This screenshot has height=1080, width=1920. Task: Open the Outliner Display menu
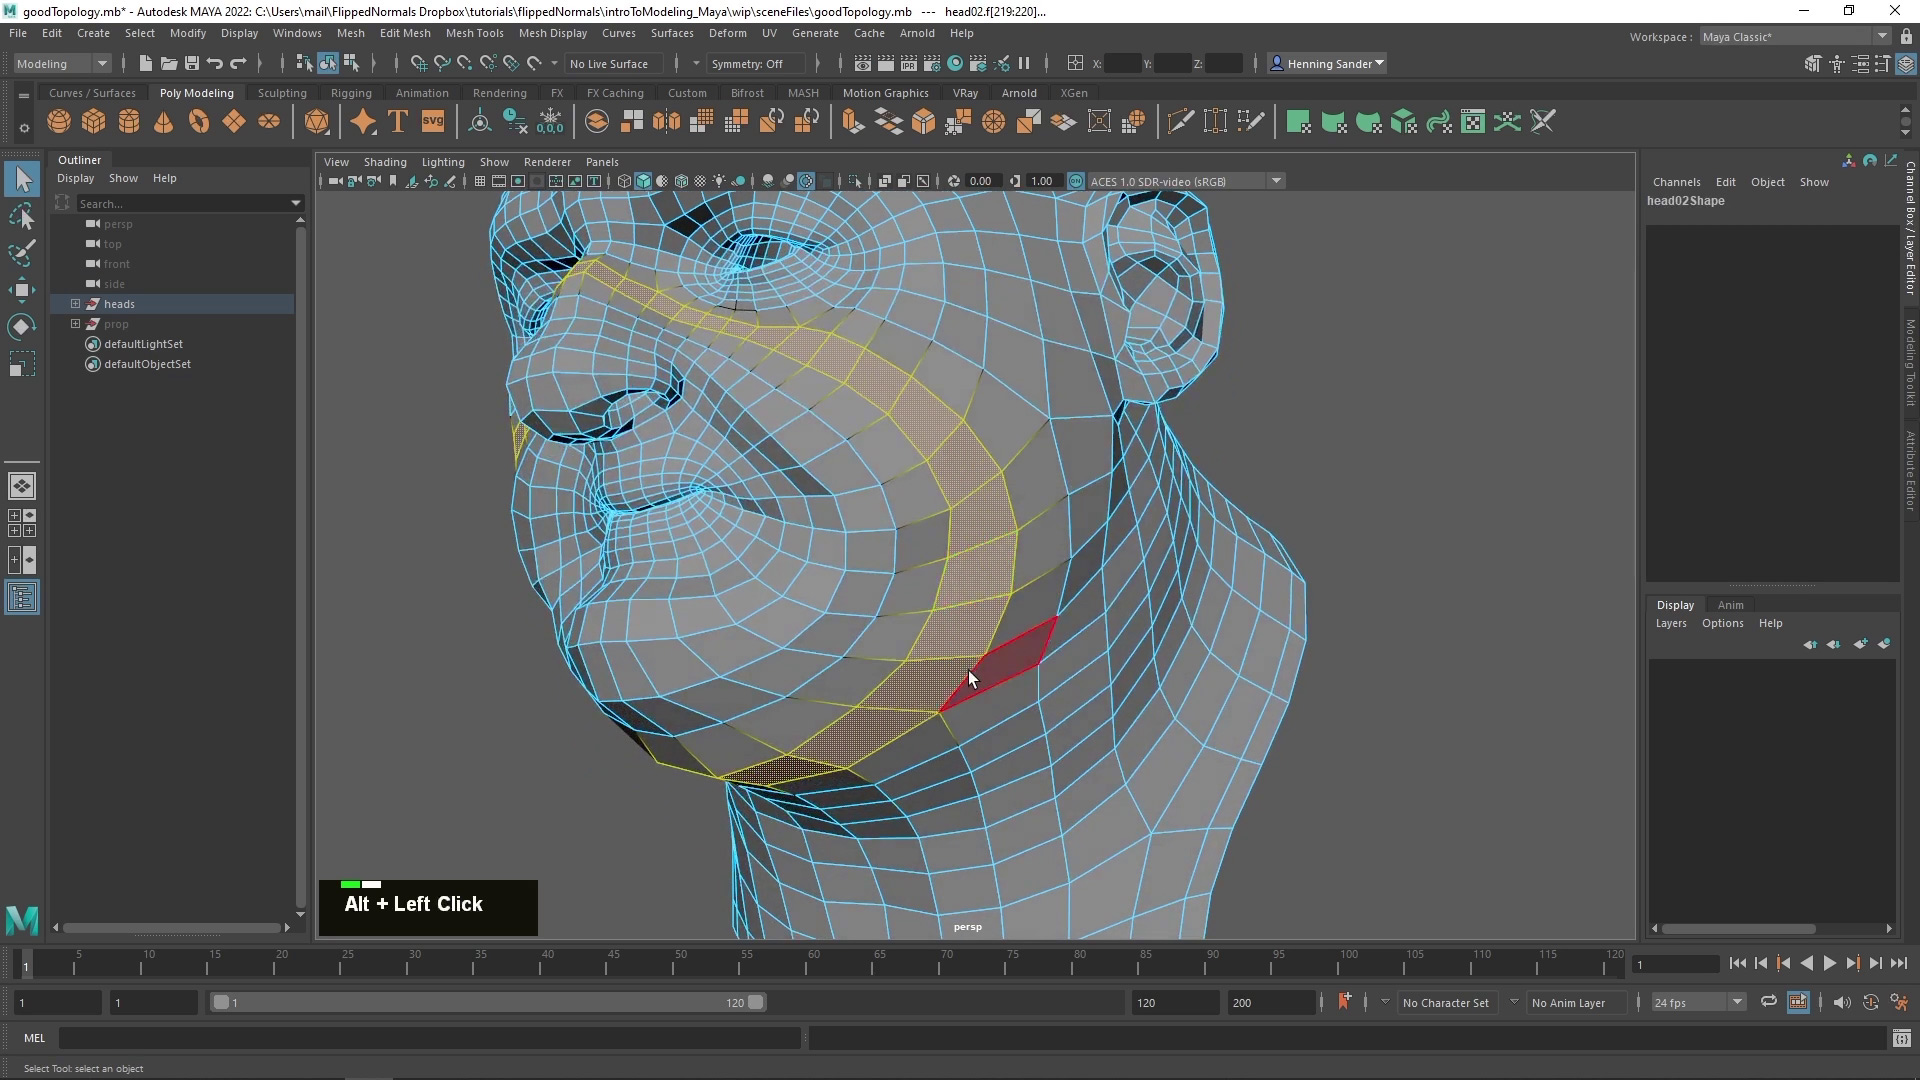tap(75, 178)
